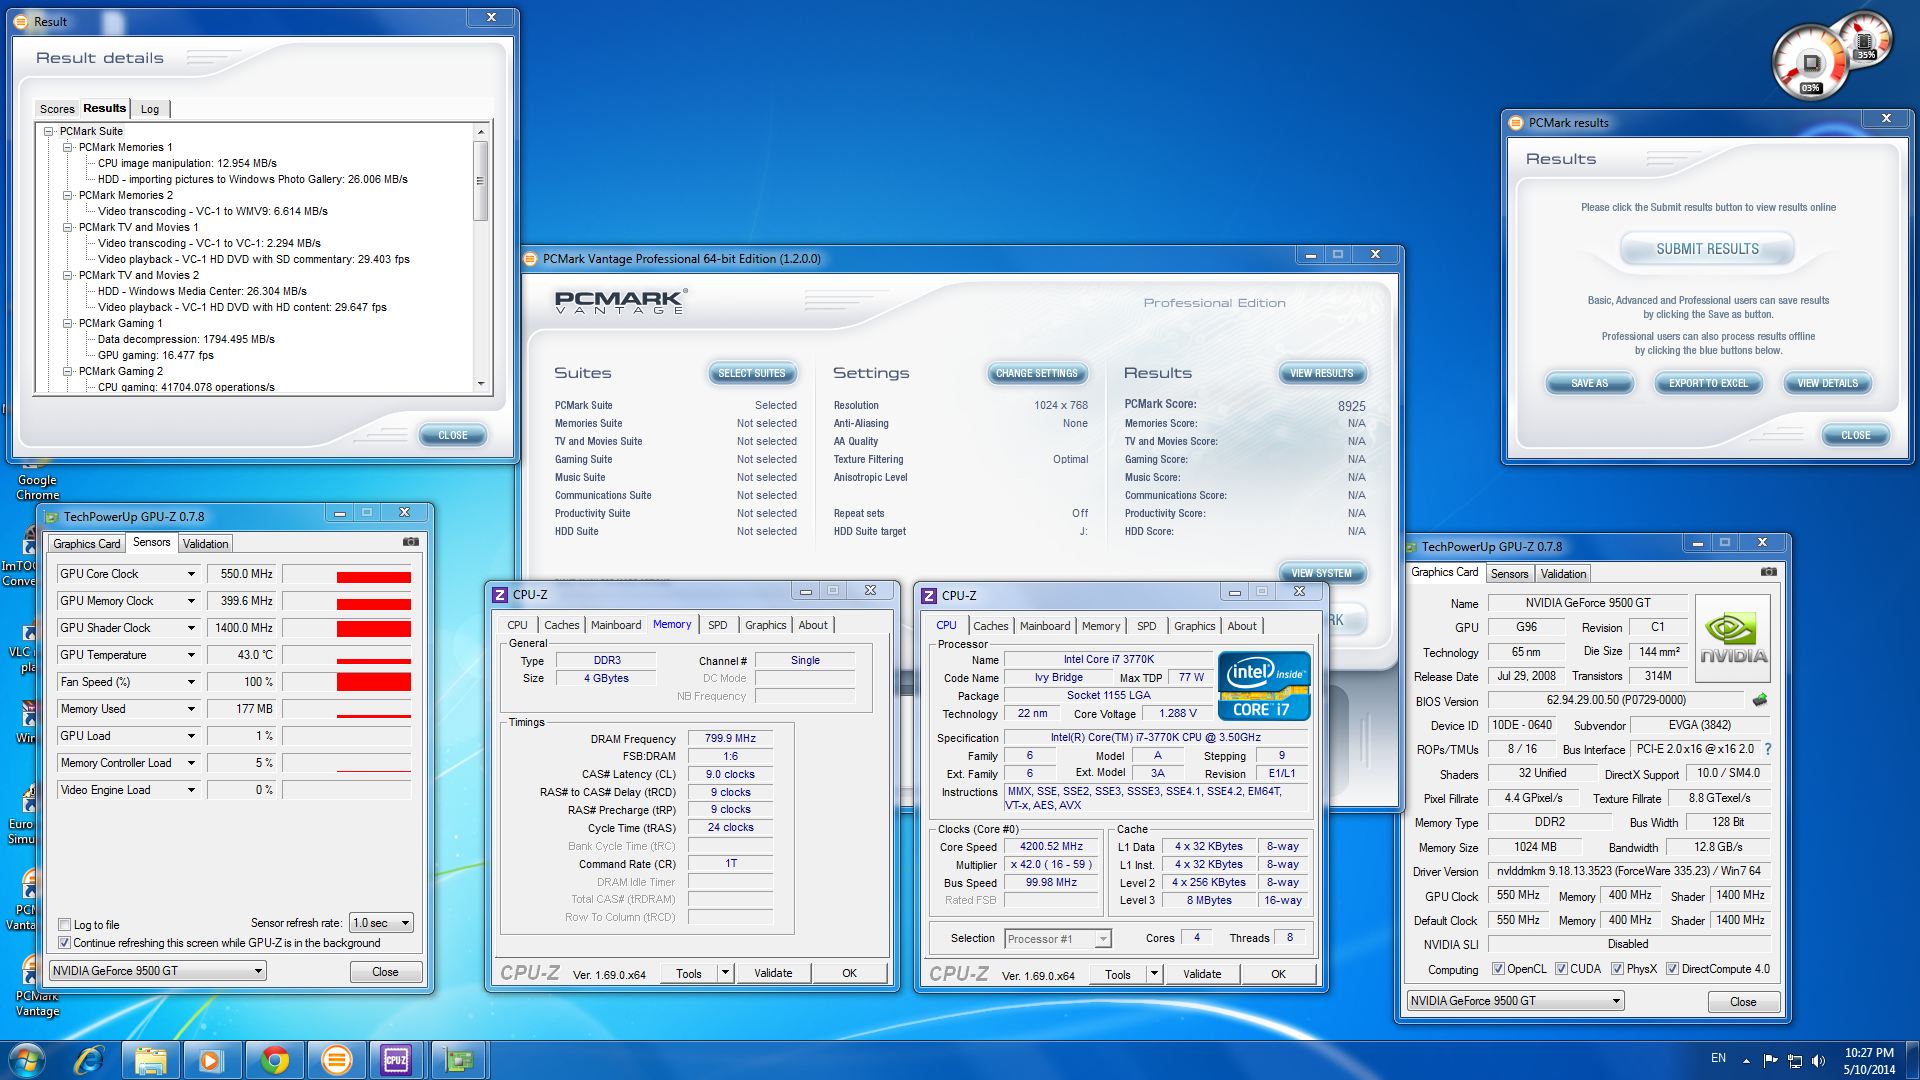Open Sensors tab in GPU-Z Graphics Card window
The height and width of the screenshot is (1080, 1920).
1510,574
